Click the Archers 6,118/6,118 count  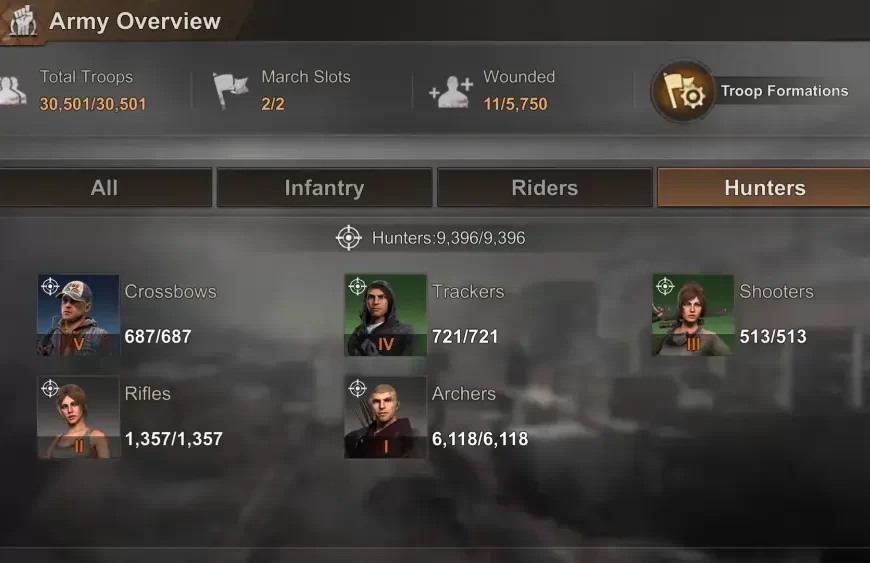coord(480,439)
